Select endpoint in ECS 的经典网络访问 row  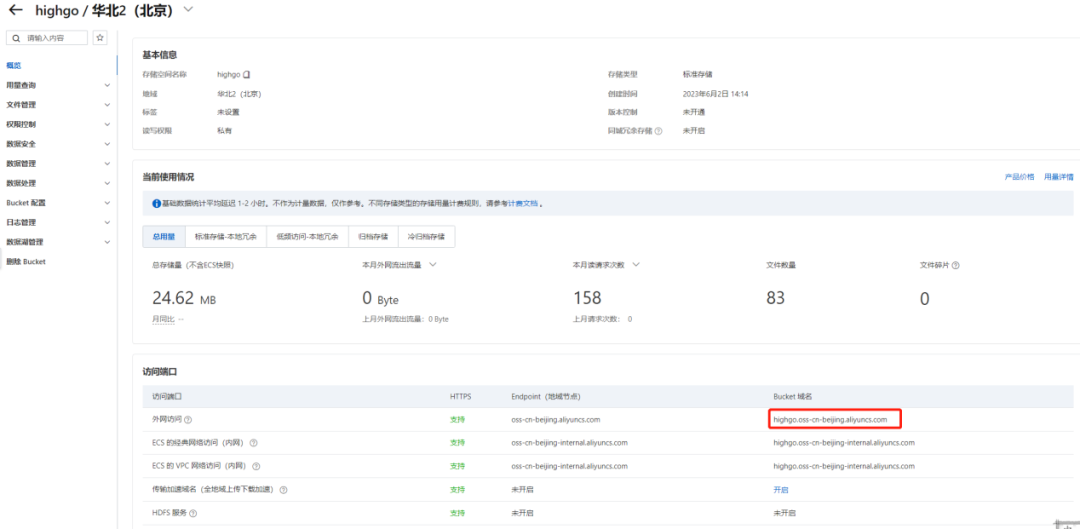[570, 442]
